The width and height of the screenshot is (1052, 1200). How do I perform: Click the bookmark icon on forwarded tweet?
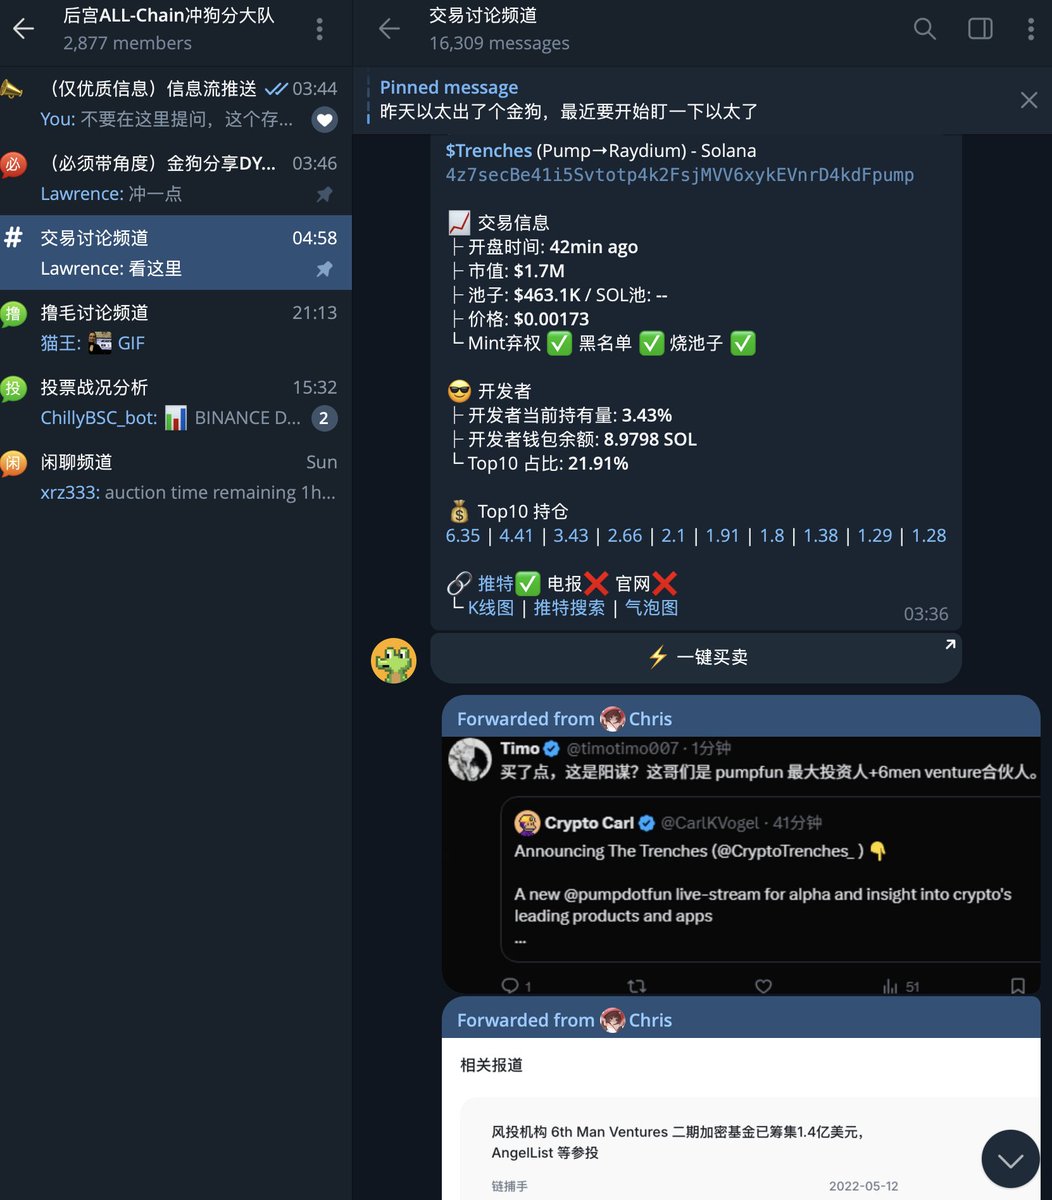point(1017,986)
